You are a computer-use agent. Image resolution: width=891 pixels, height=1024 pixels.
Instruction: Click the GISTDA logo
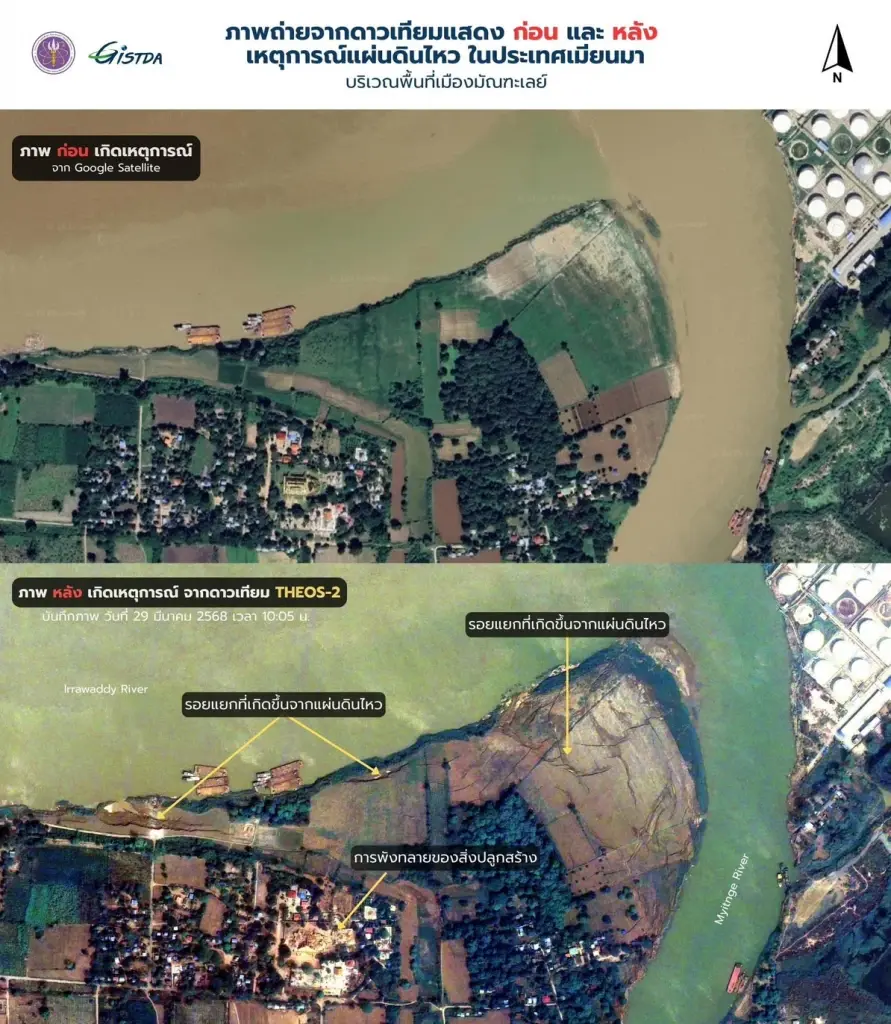(x=125, y=54)
